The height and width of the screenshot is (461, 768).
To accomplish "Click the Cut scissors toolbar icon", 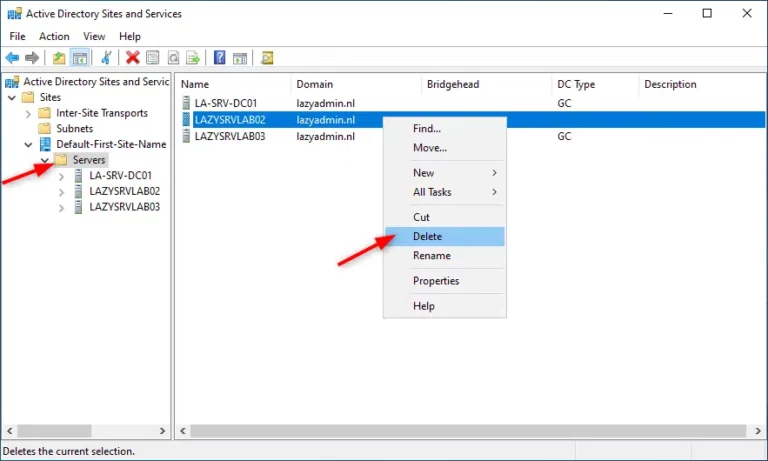I will pos(106,58).
